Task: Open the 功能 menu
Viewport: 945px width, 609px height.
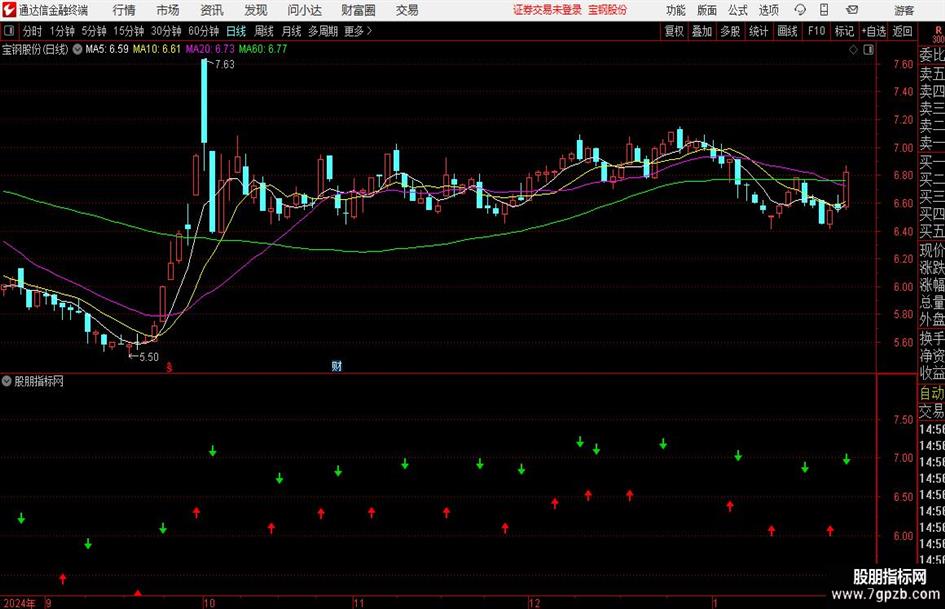Action: tap(676, 10)
